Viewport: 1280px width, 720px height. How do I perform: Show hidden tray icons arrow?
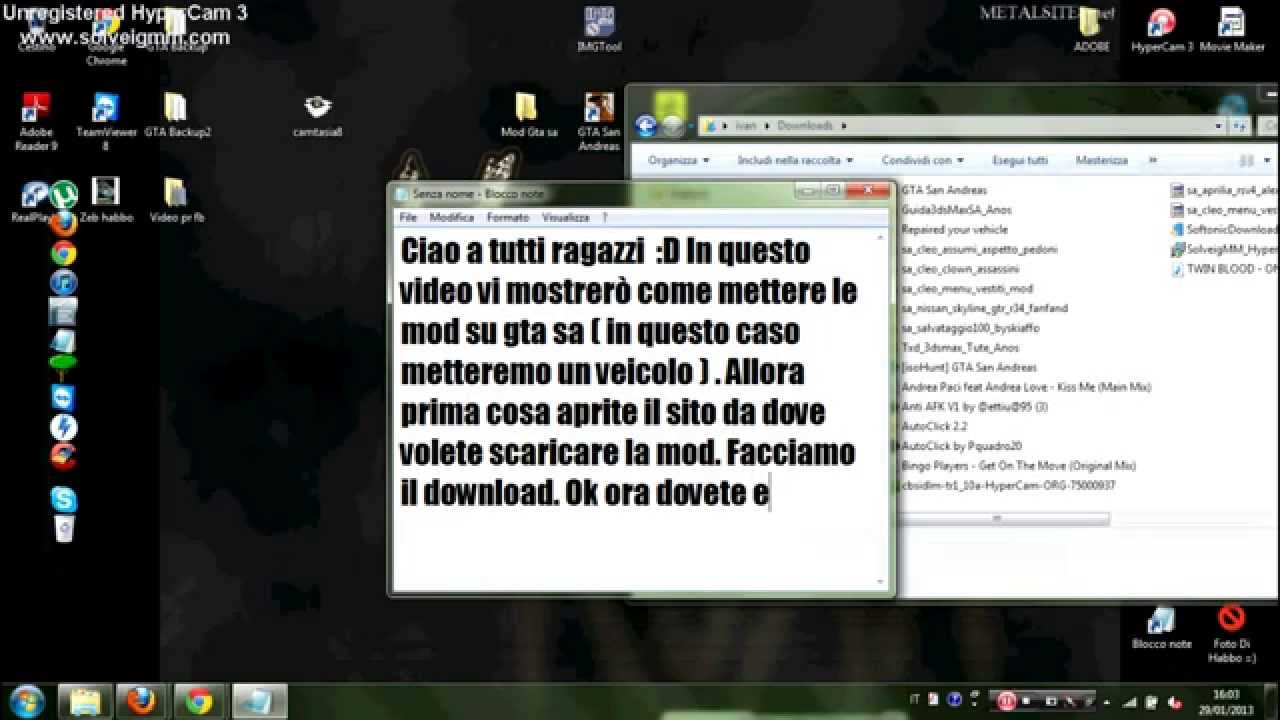[1105, 701]
